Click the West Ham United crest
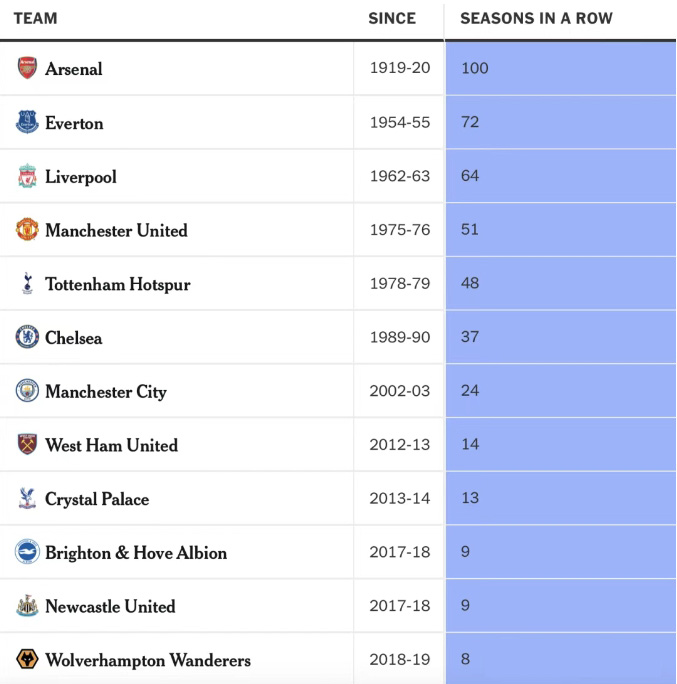Screen dimensions: 677x684 (x=27, y=445)
